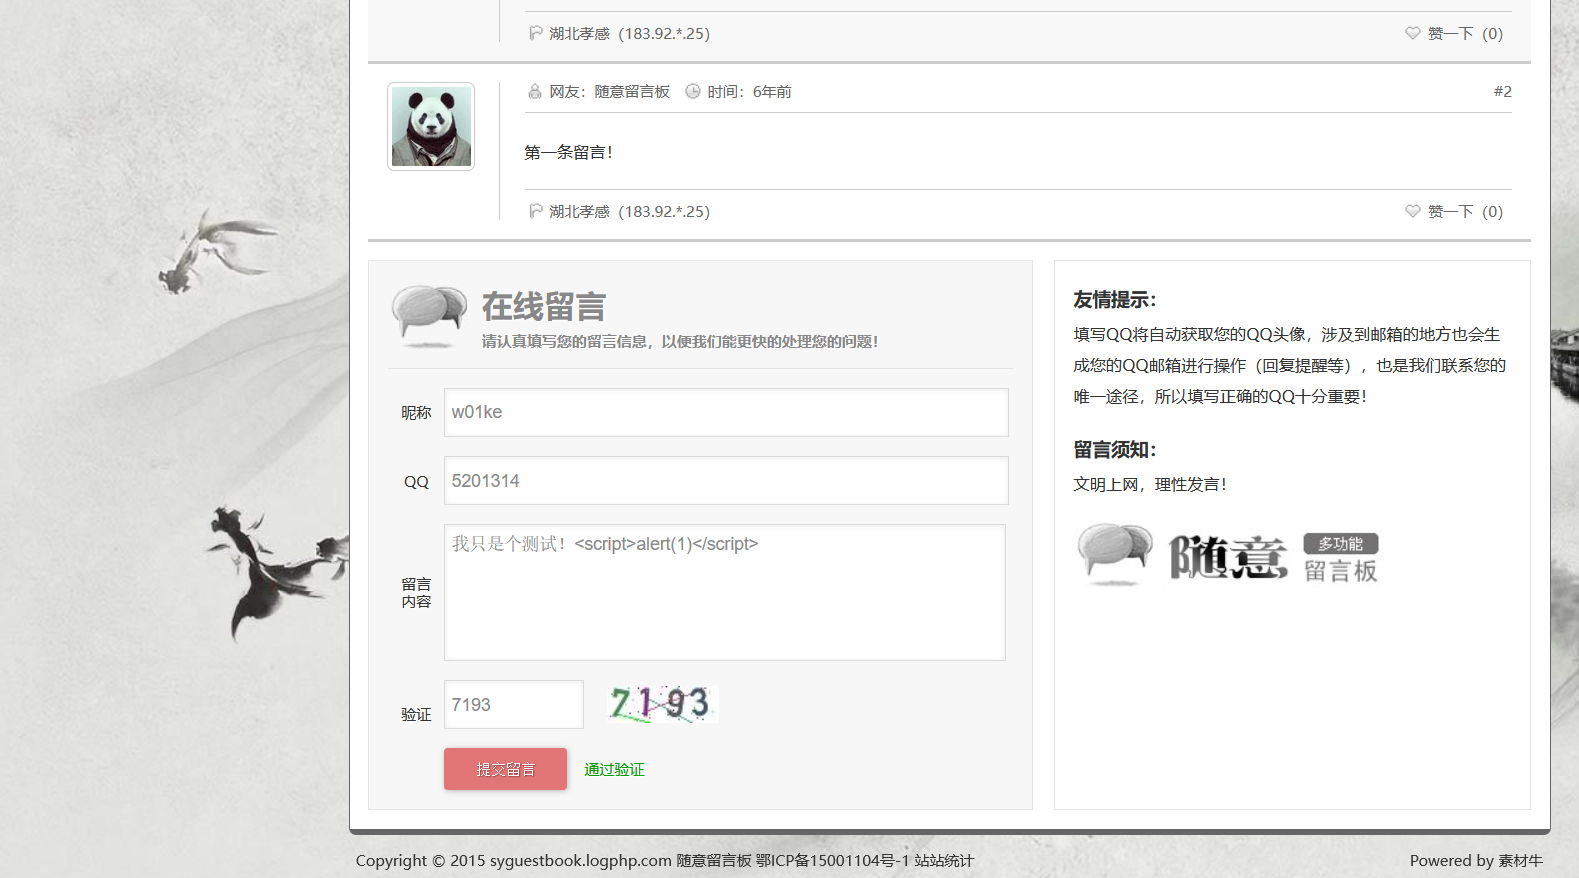Click the heart like icon in post #2
The image size is (1579, 878).
(x=1413, y=211)
